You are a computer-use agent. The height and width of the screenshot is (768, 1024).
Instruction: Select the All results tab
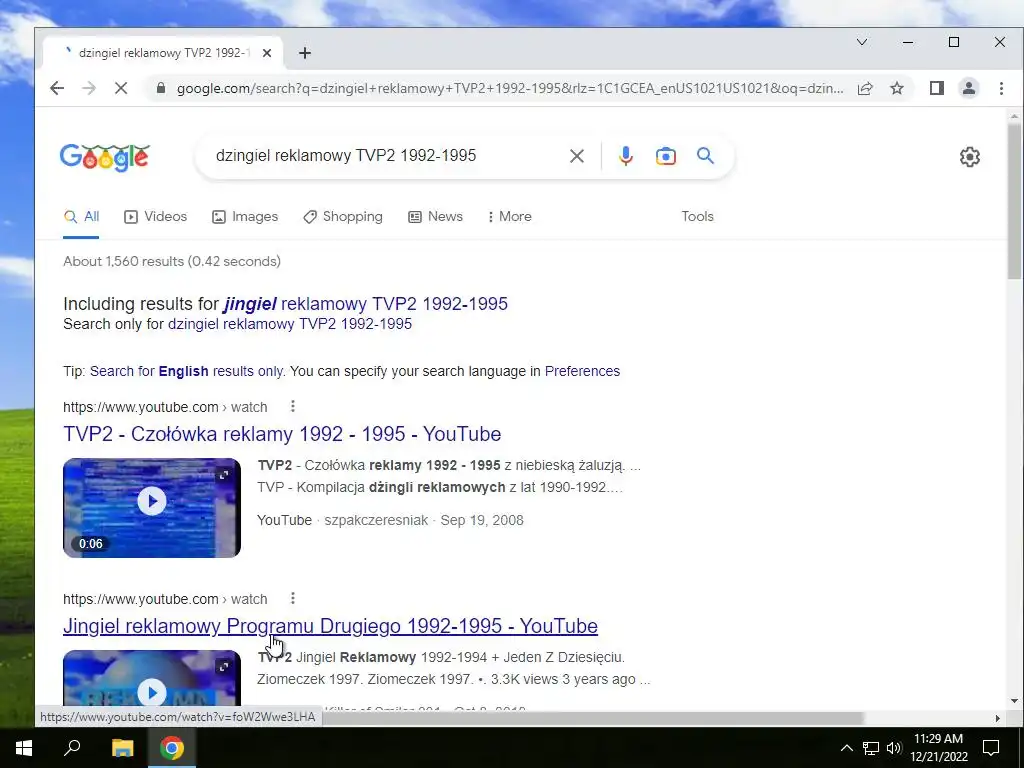tap(82, 217)
